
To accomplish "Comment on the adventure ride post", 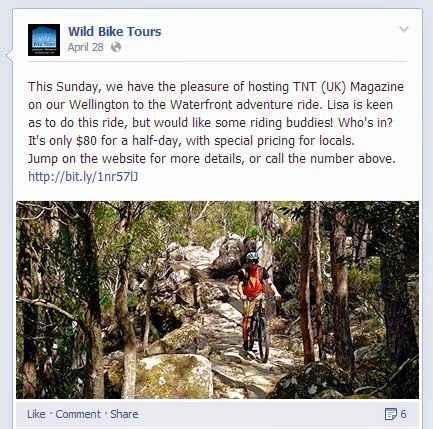I will 78,414.
